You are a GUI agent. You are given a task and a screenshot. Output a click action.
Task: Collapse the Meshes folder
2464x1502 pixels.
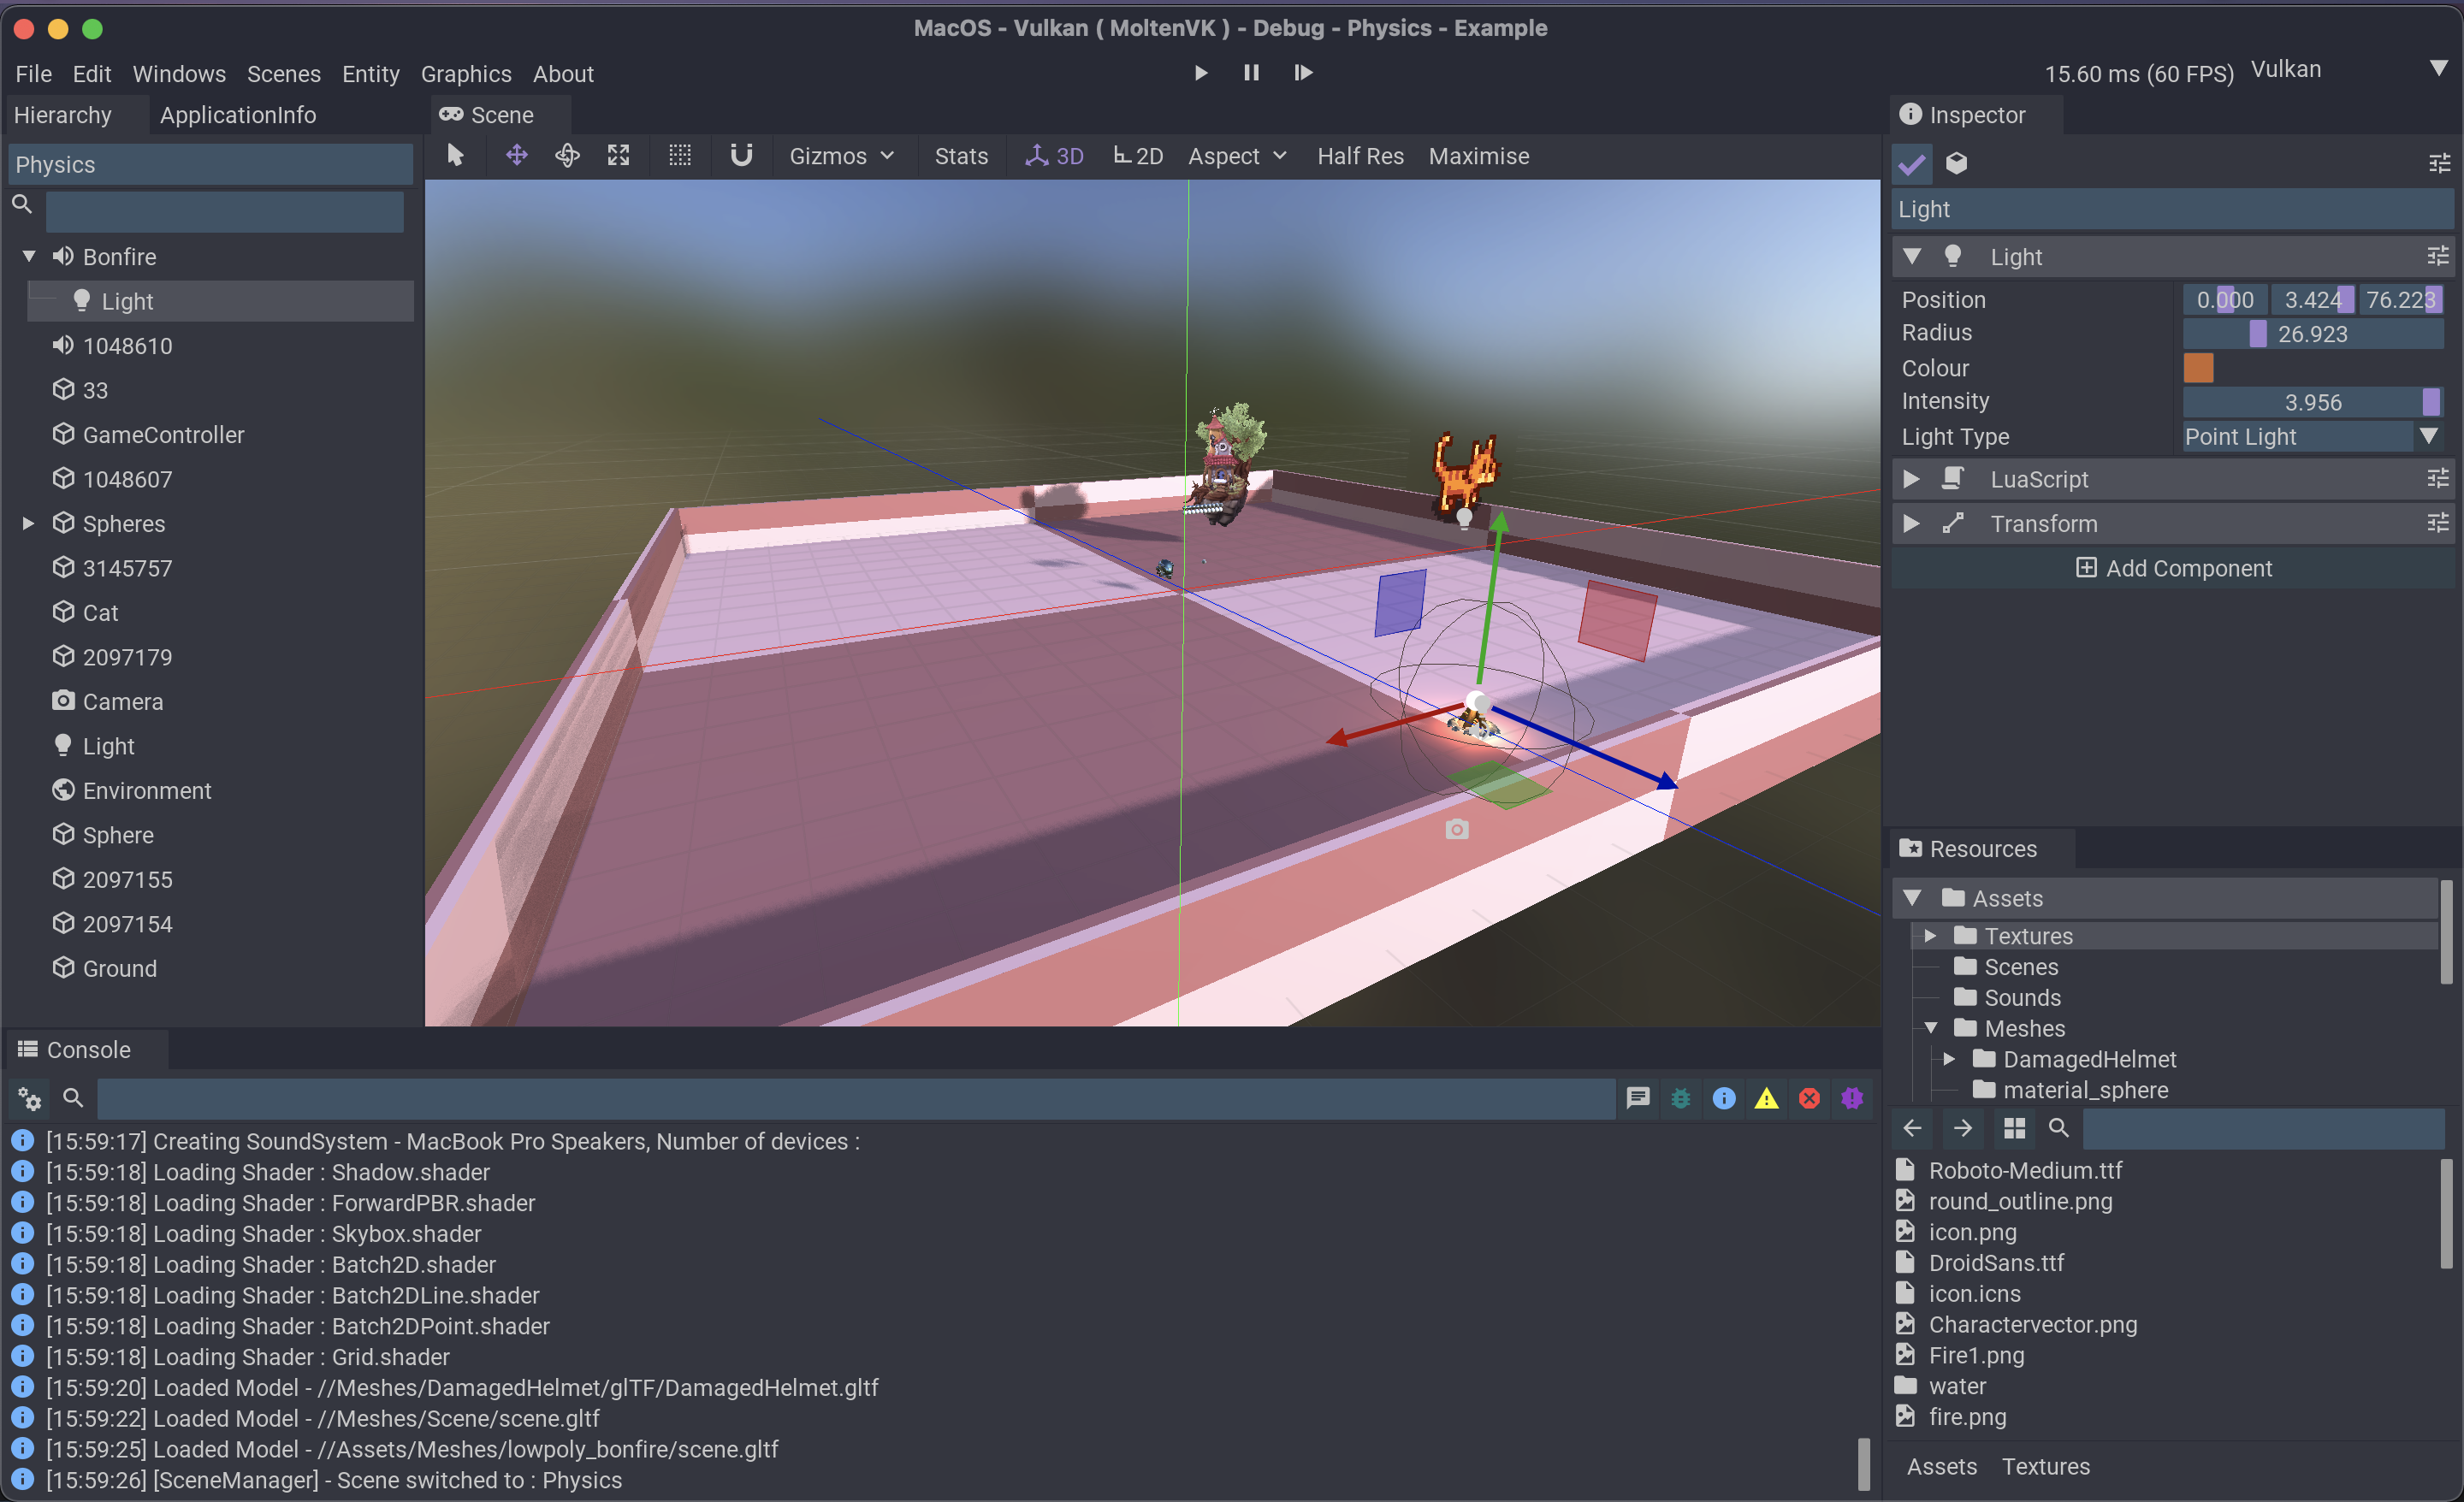point(1931,1028)
